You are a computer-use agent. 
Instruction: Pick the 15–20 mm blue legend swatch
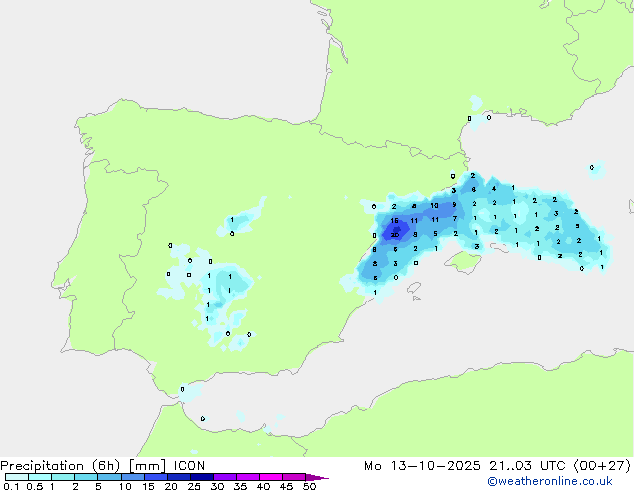[x=155, y=477]
